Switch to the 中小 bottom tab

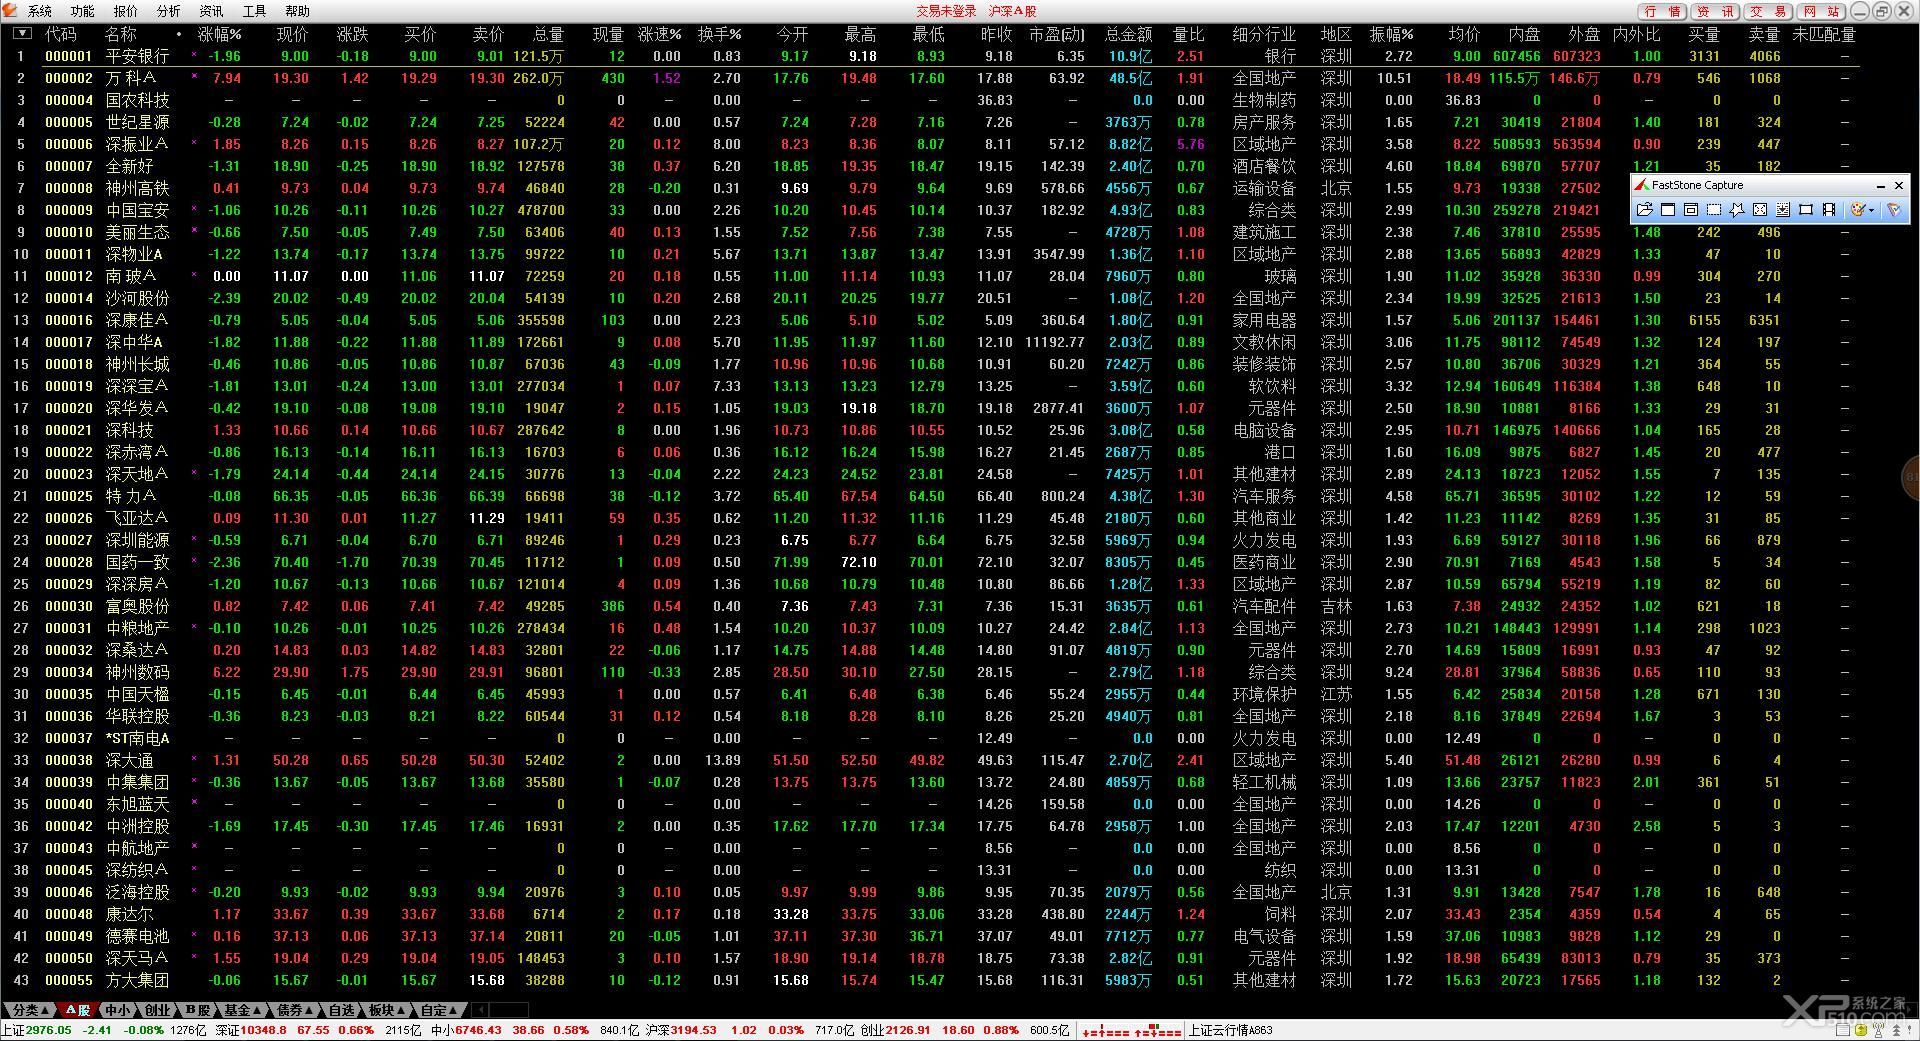118,1010
